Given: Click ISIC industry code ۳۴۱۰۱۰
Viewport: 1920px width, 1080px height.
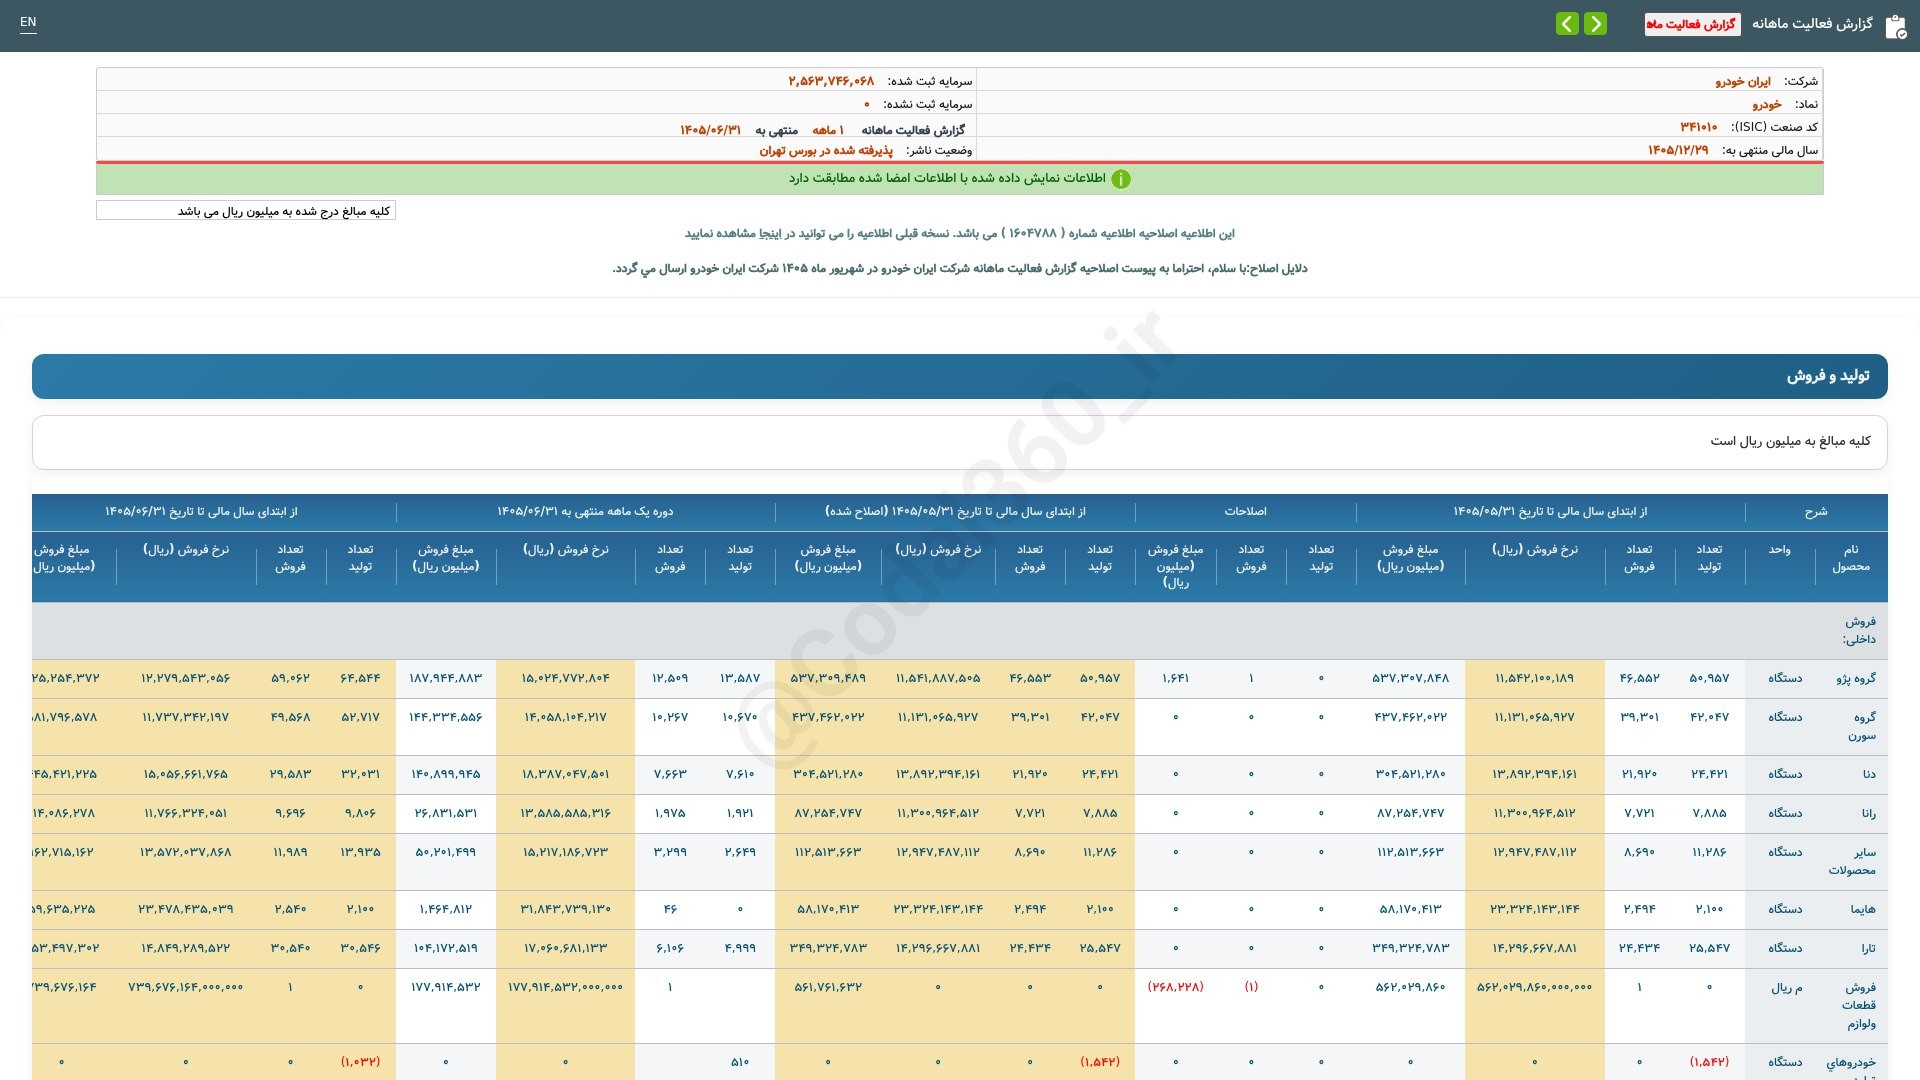Looking at the screenshot, I should coord(1698,127).
